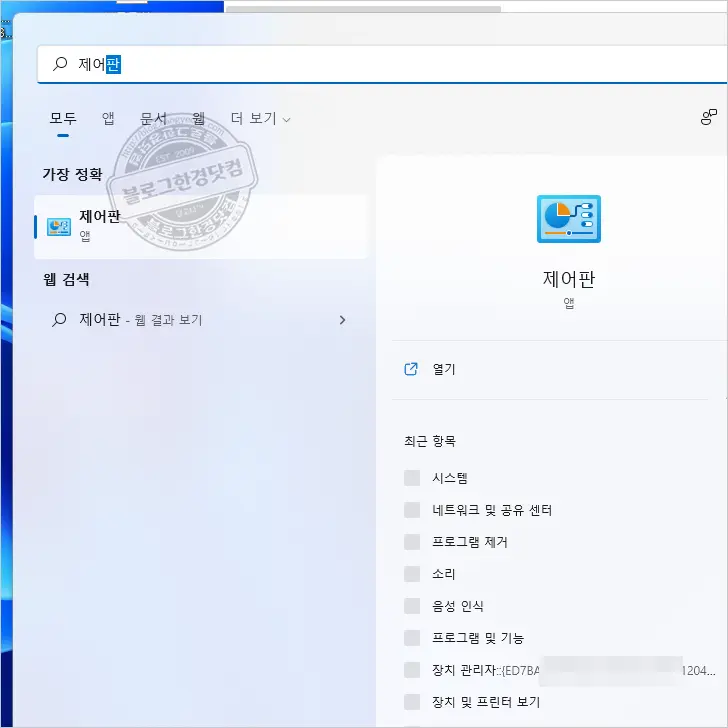Click the icon placeholder beside 프로그램 및 기능

click(x=412, y=638)
